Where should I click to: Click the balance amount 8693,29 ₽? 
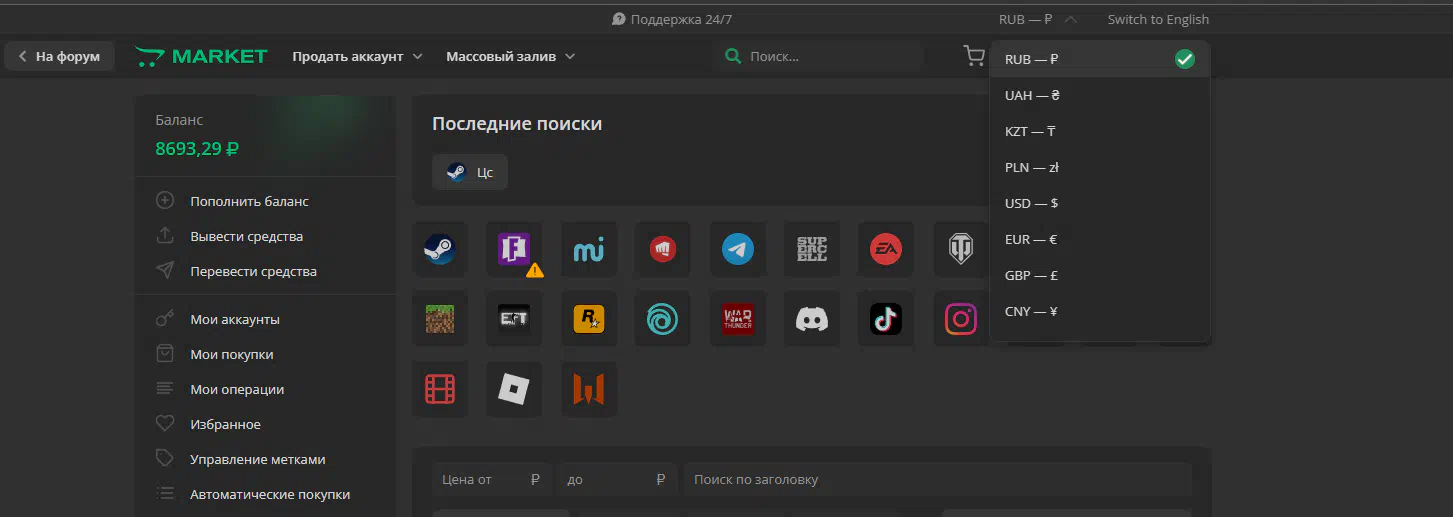[x=197, y=149]
